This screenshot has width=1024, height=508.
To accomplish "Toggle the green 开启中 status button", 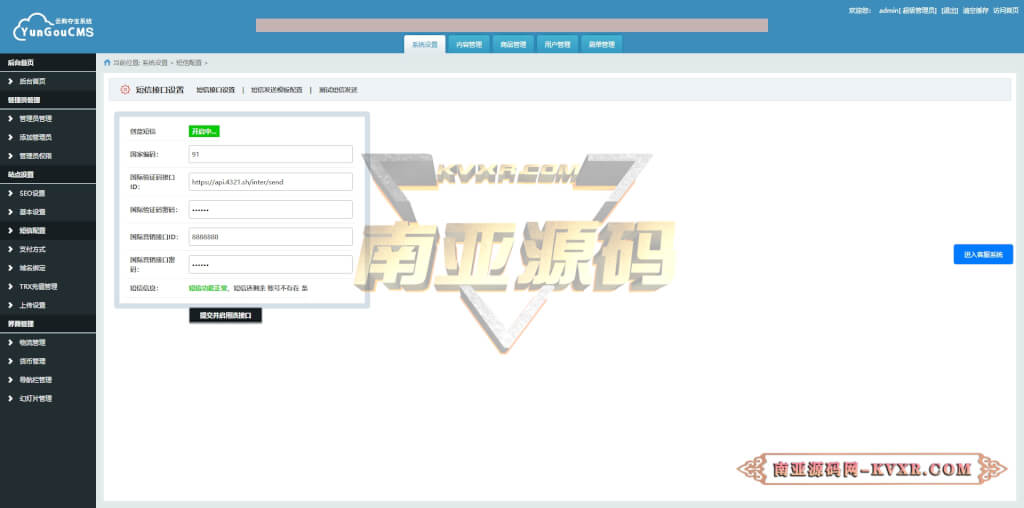I will coord(204,131).
